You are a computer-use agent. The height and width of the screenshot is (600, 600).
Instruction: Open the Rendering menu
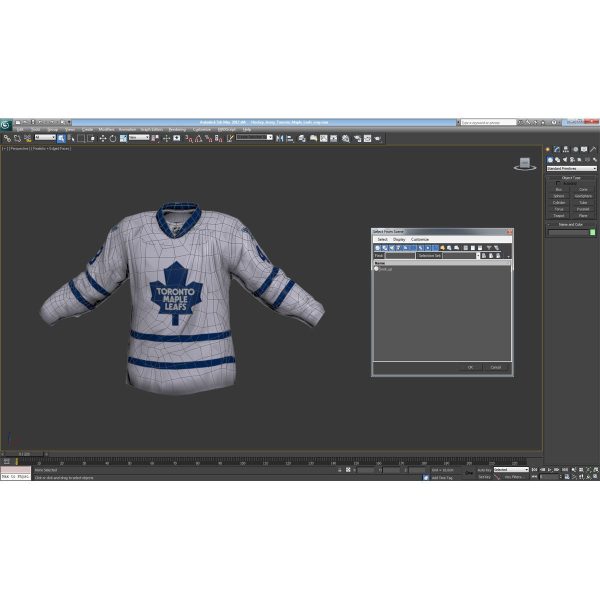coord(177,130)
